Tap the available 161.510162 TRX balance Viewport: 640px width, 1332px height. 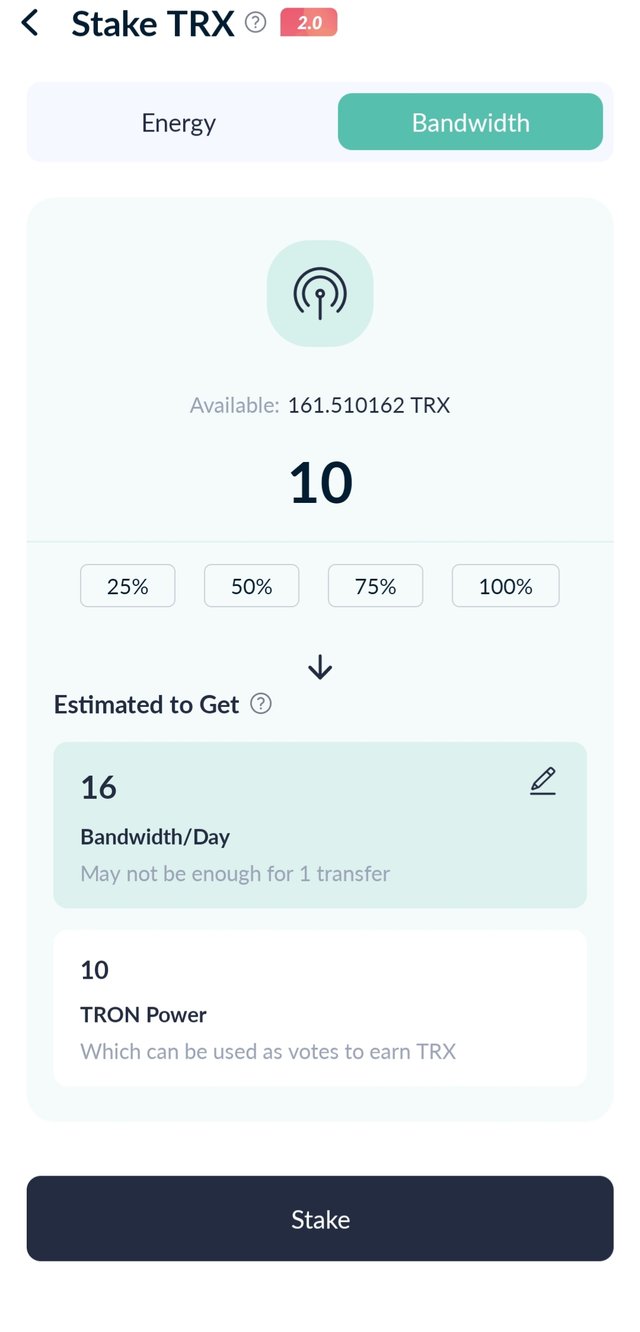pos(368,405)
